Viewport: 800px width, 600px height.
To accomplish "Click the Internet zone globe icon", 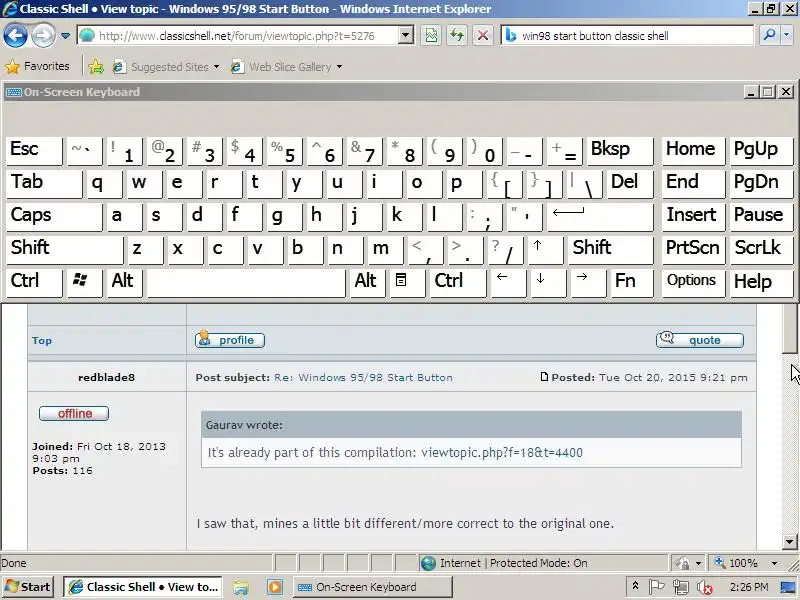I will [429, 563].
